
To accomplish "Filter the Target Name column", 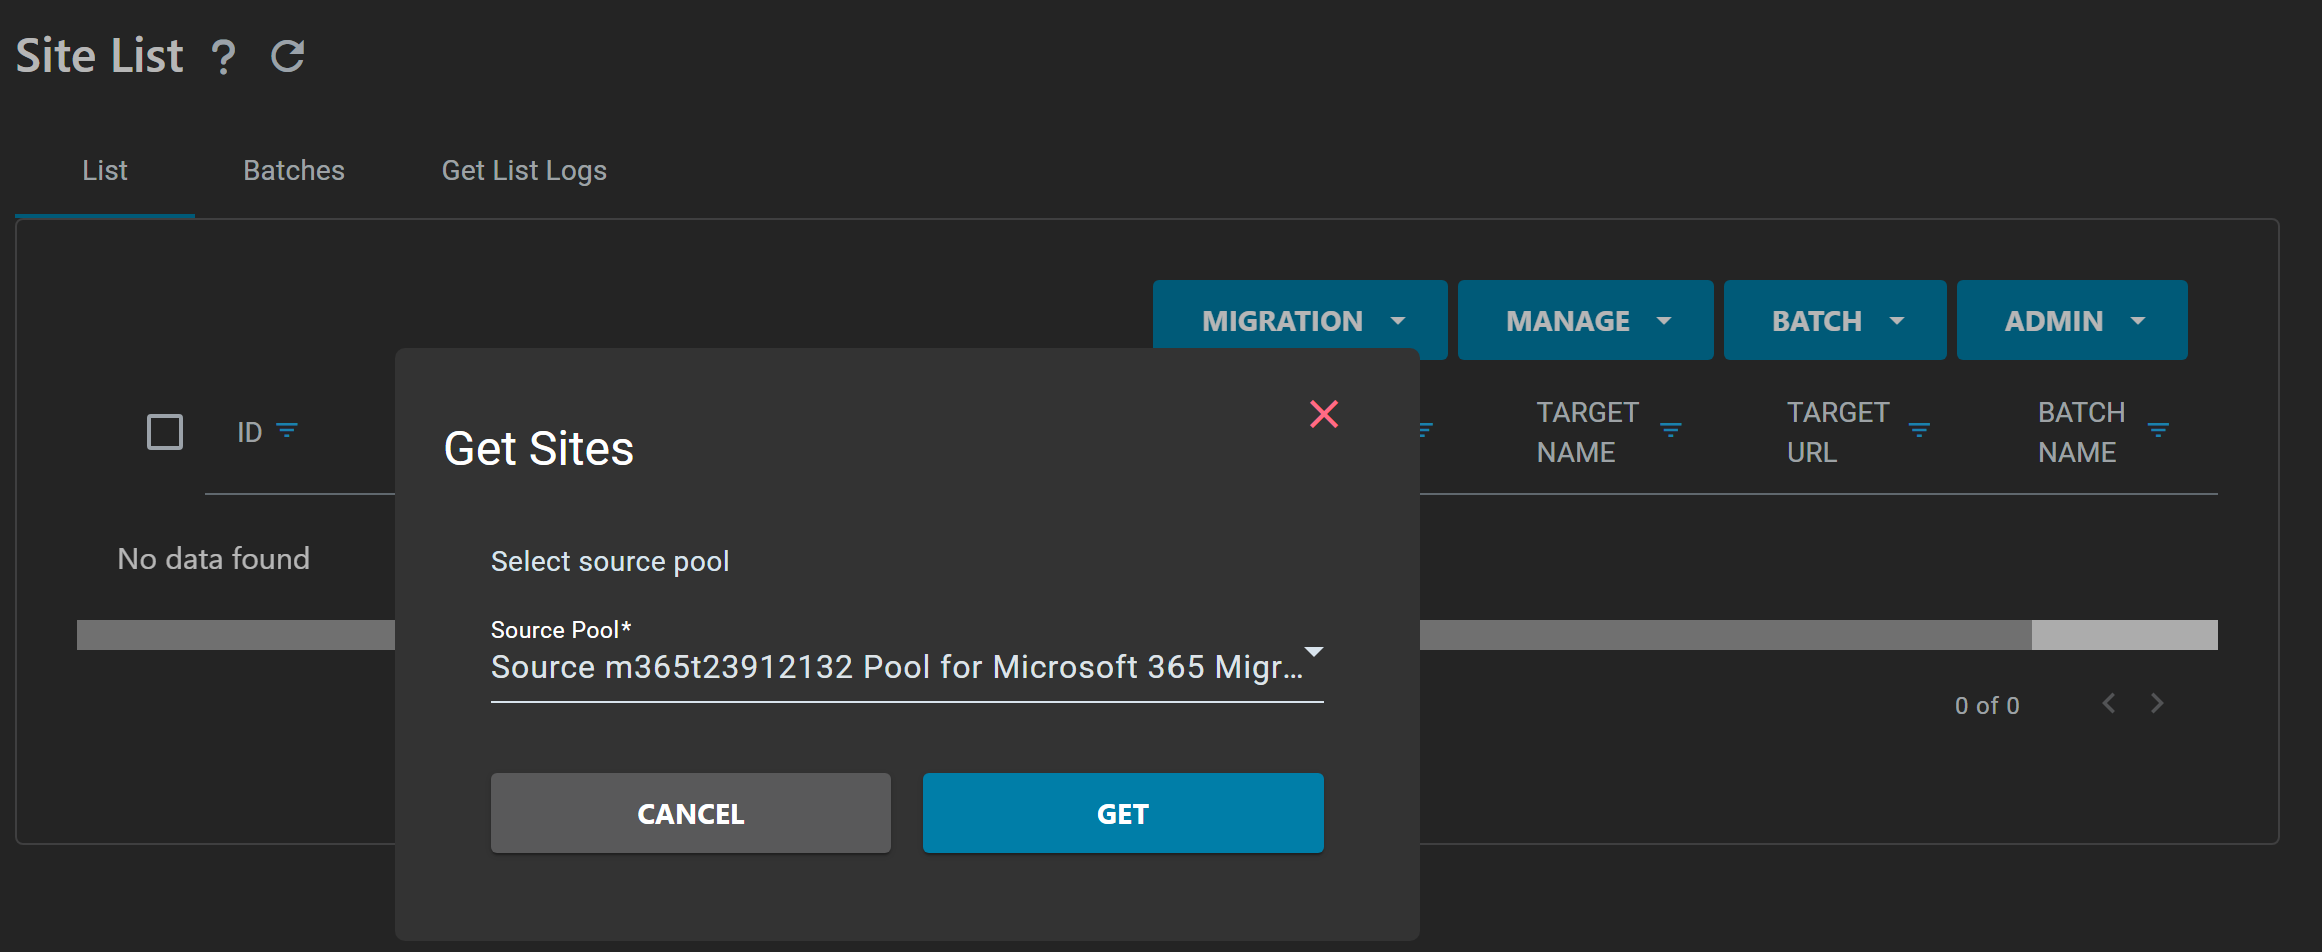I will [x=1670, y=430].
